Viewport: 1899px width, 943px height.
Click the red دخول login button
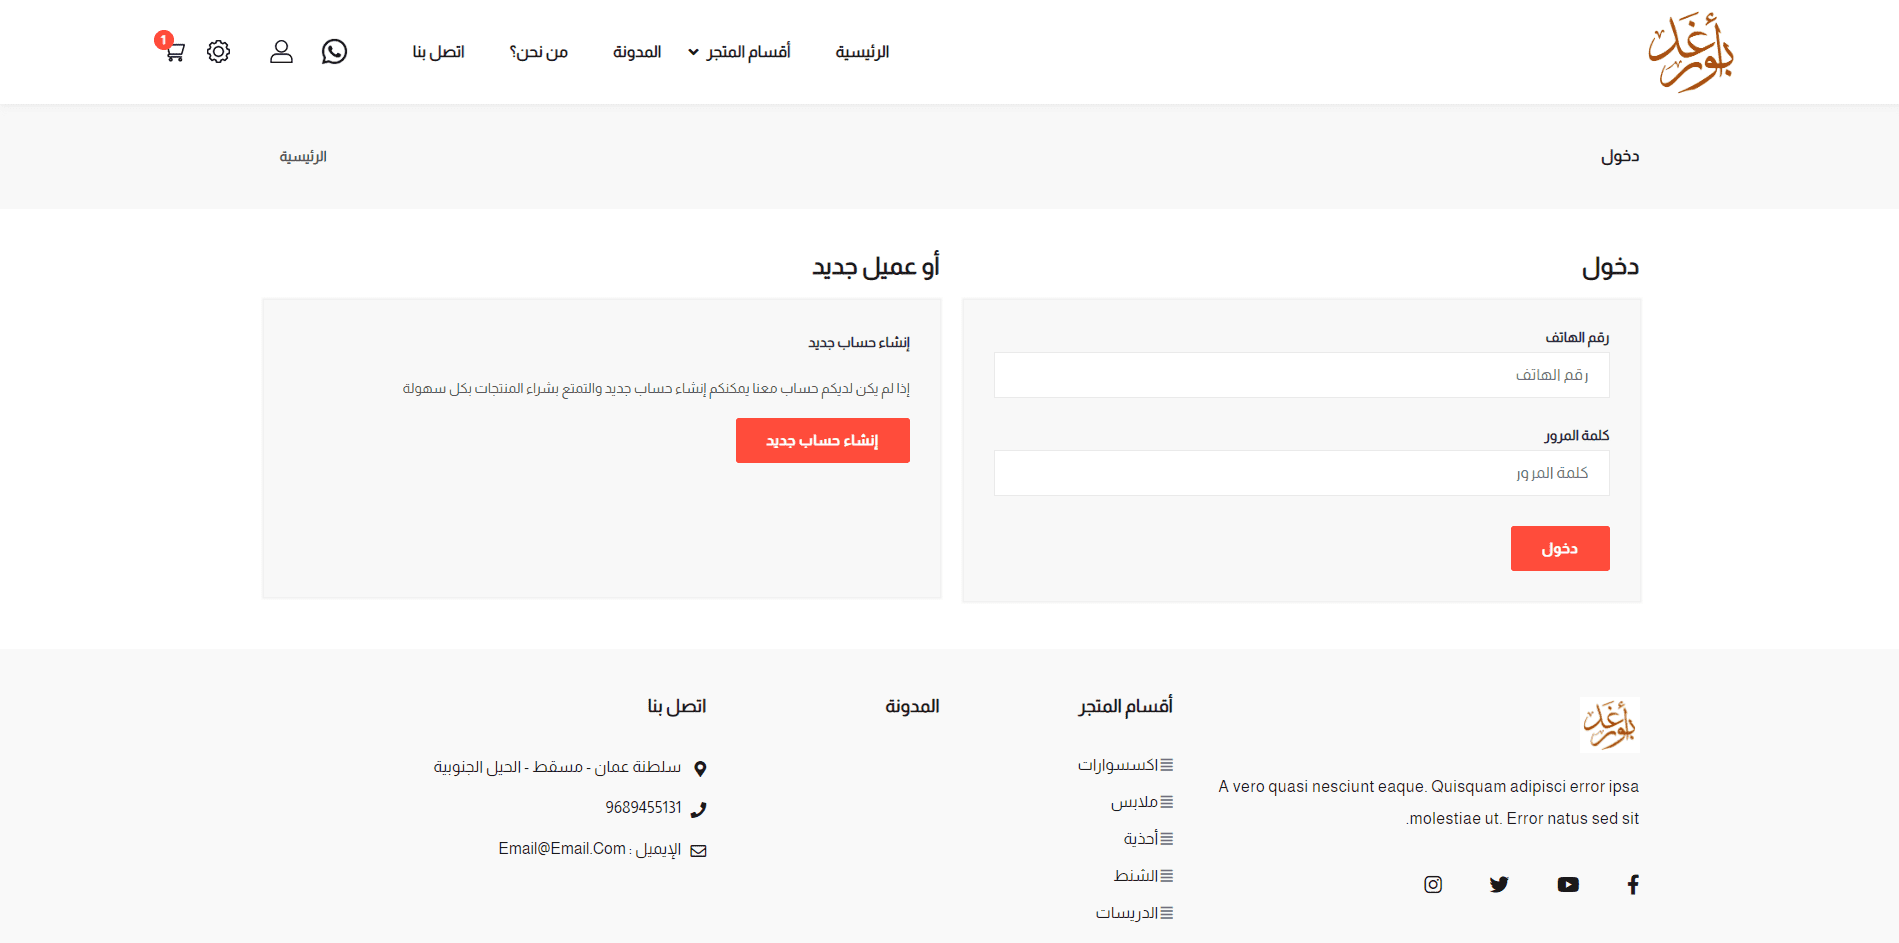click(1559, 548)
